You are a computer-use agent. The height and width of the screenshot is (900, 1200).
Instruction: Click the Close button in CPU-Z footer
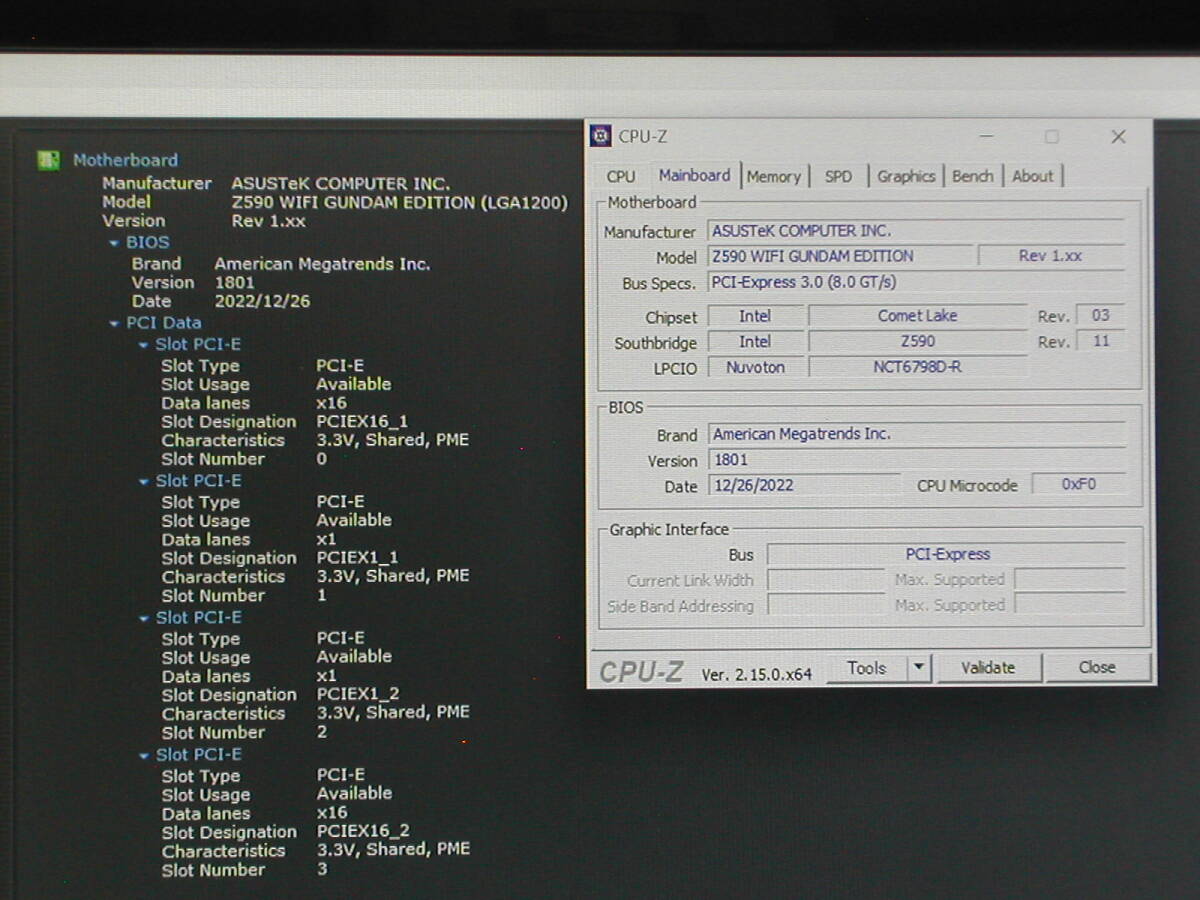(1097, 668)
